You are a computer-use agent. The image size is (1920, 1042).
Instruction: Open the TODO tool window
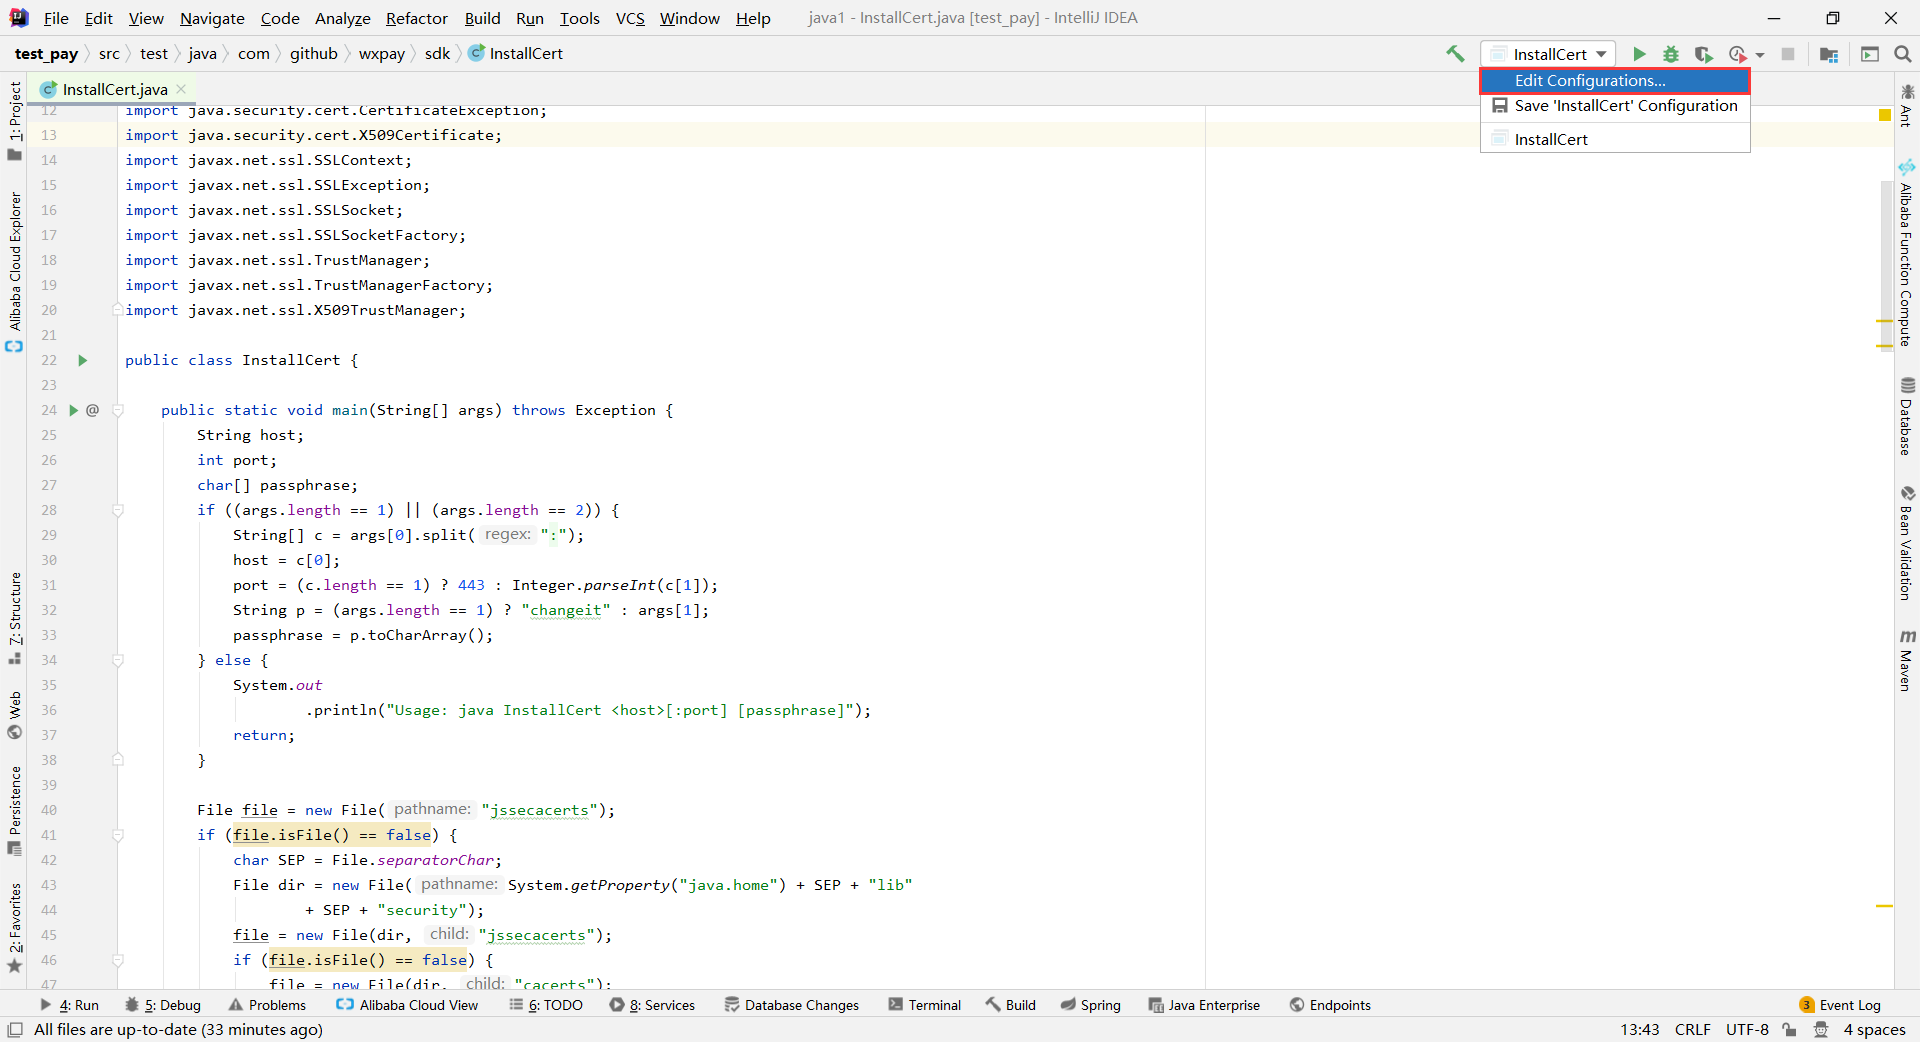tap(546, 1005)
